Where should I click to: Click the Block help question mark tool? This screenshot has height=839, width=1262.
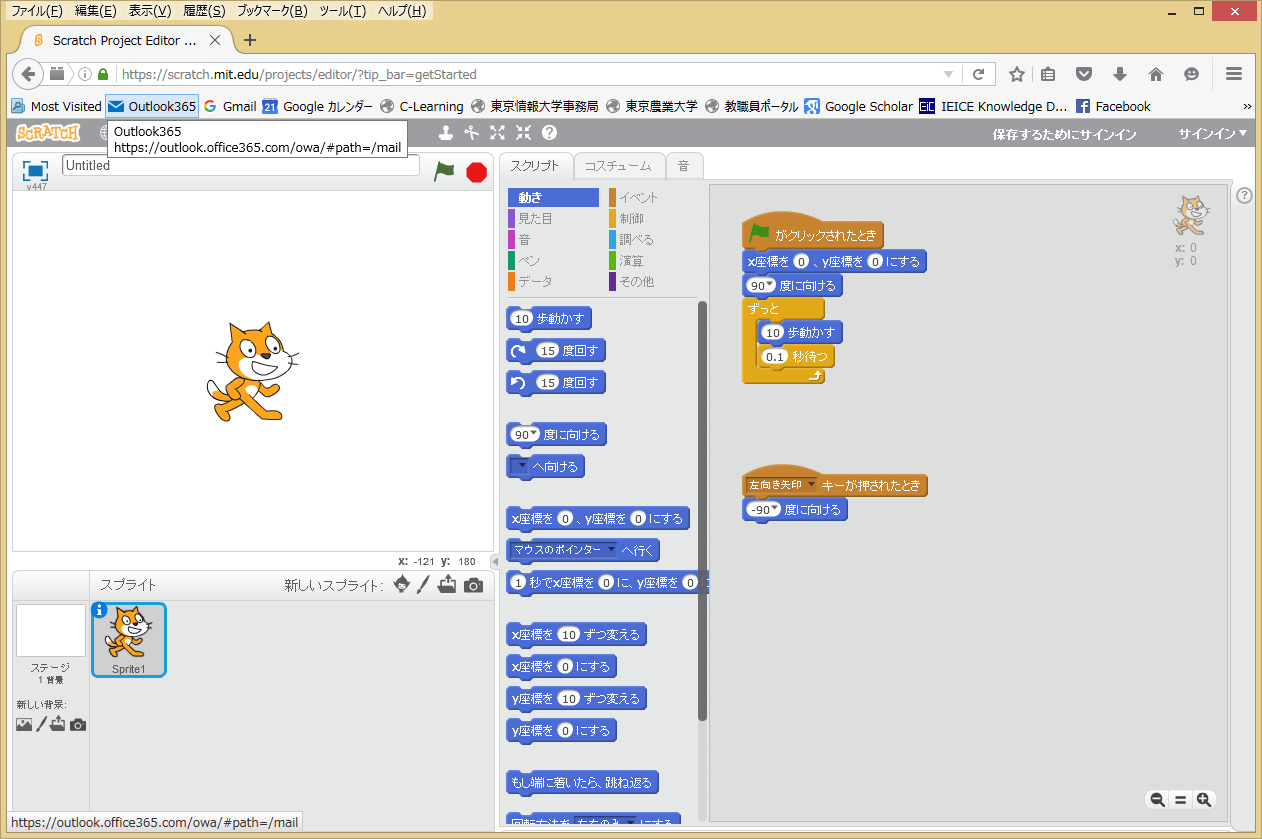point(549,133)
